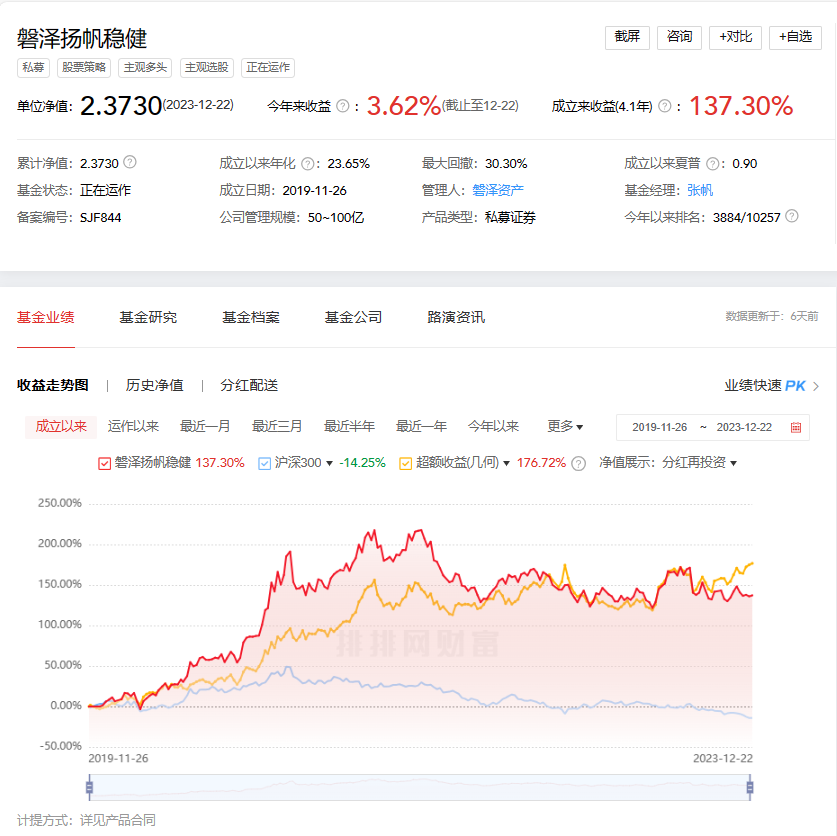Viewport: 837px width, 836px height.
Task: Click the arrow next to 业绩快速PK
Action: click(816, 386)
